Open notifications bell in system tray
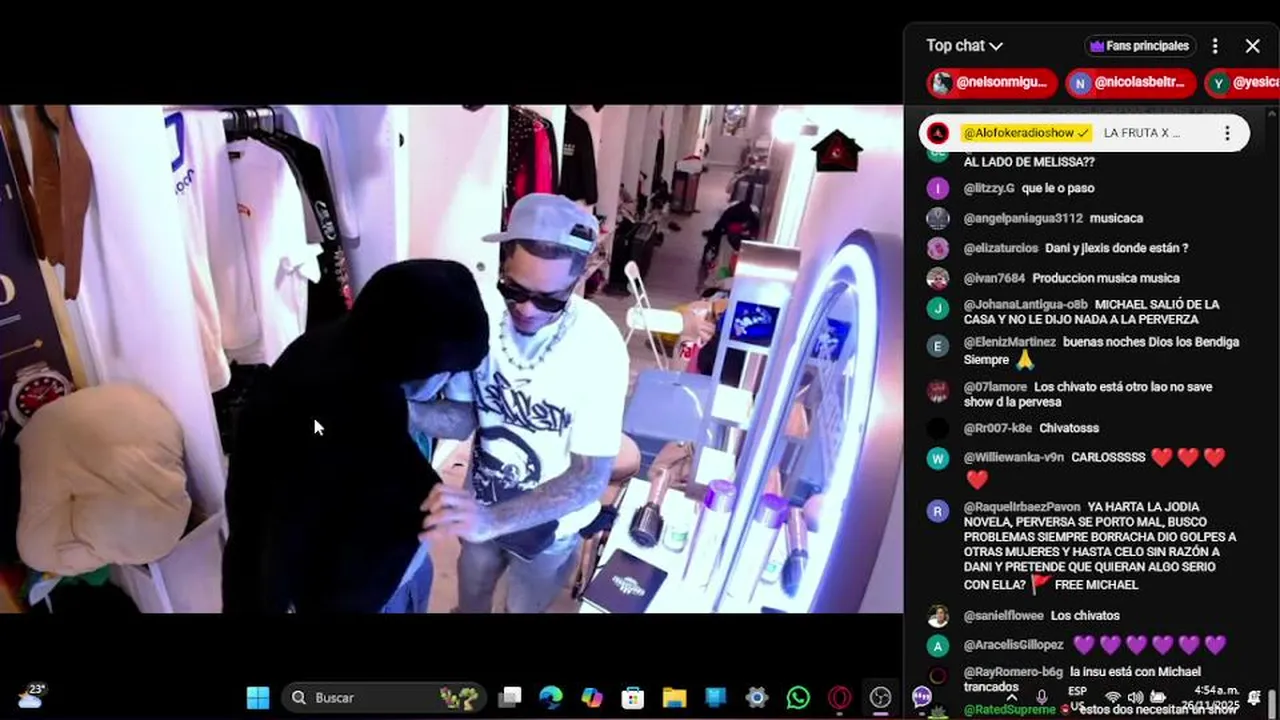Viewport: 1280px width, 720px height. (x=1254, y=697)
